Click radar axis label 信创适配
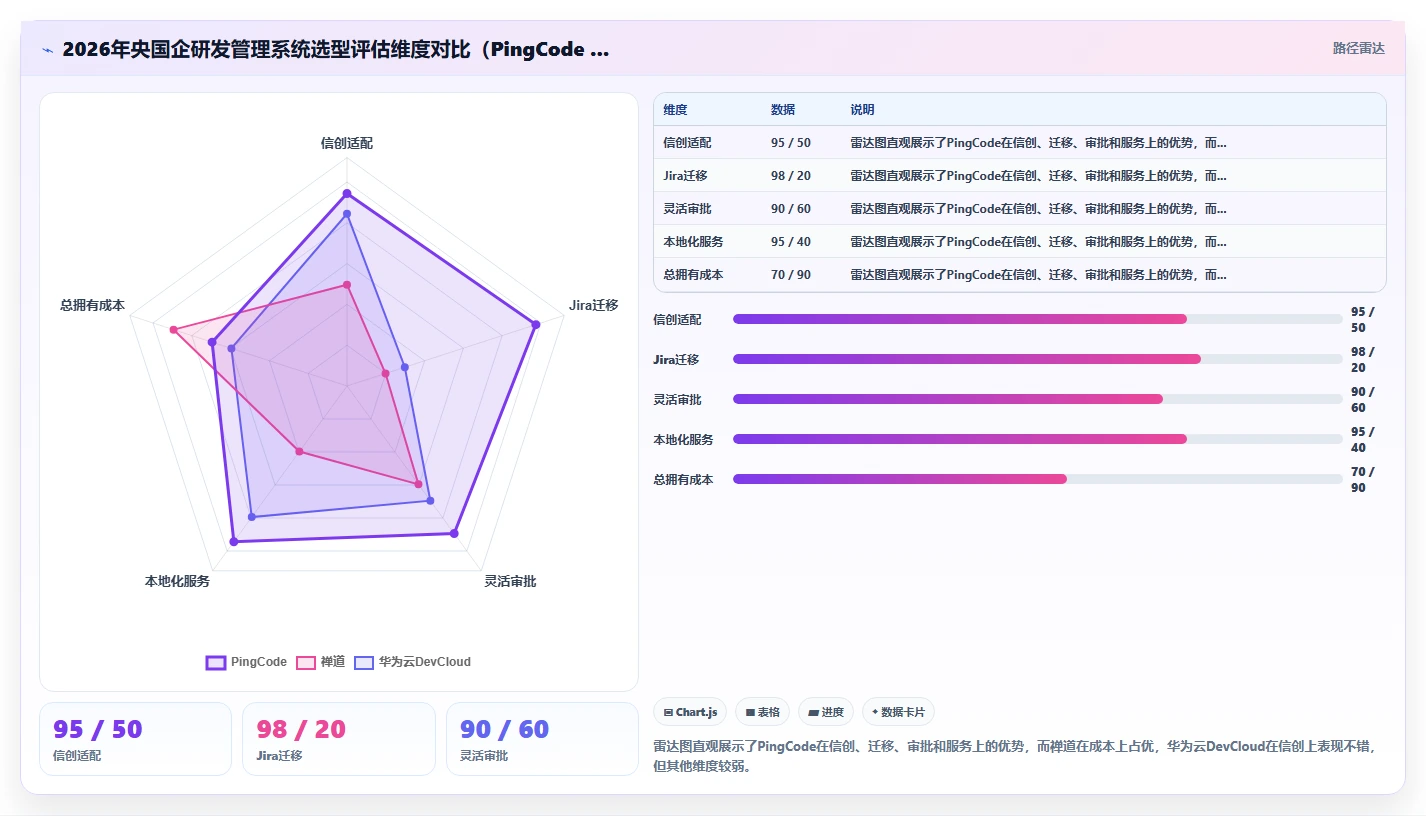 click(x=347, y=143)
